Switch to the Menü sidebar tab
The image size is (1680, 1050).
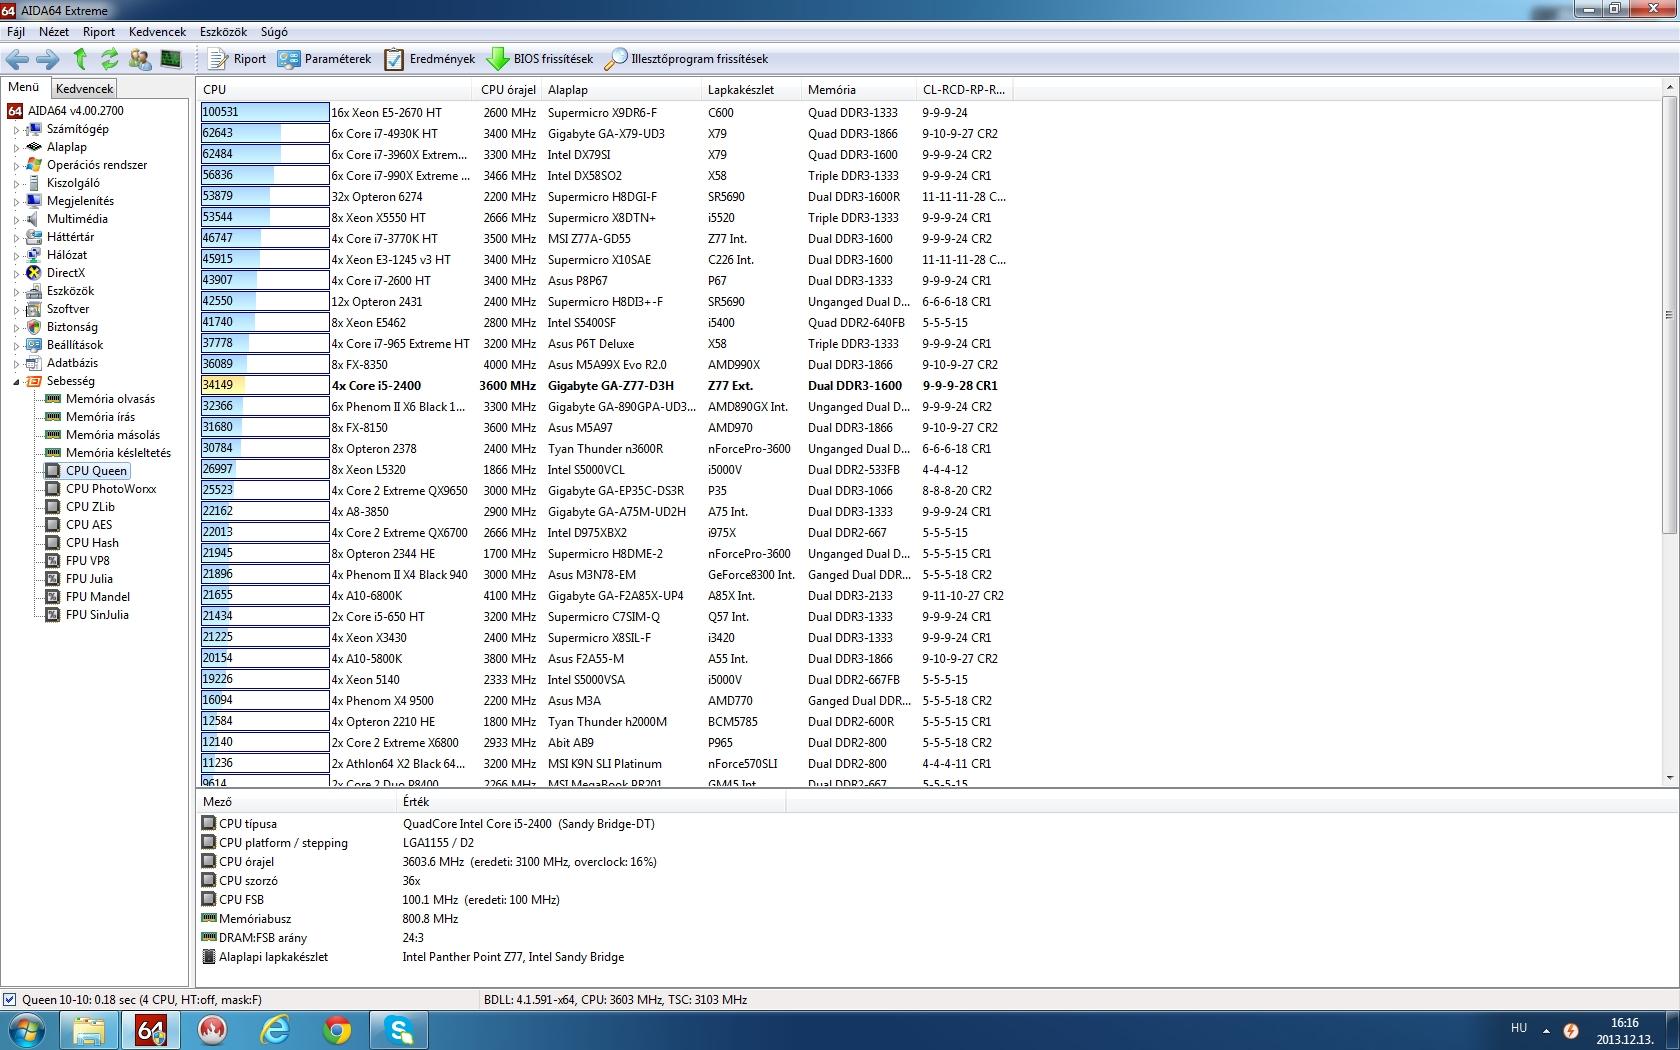pyautogui.click(x=24, y=87)
